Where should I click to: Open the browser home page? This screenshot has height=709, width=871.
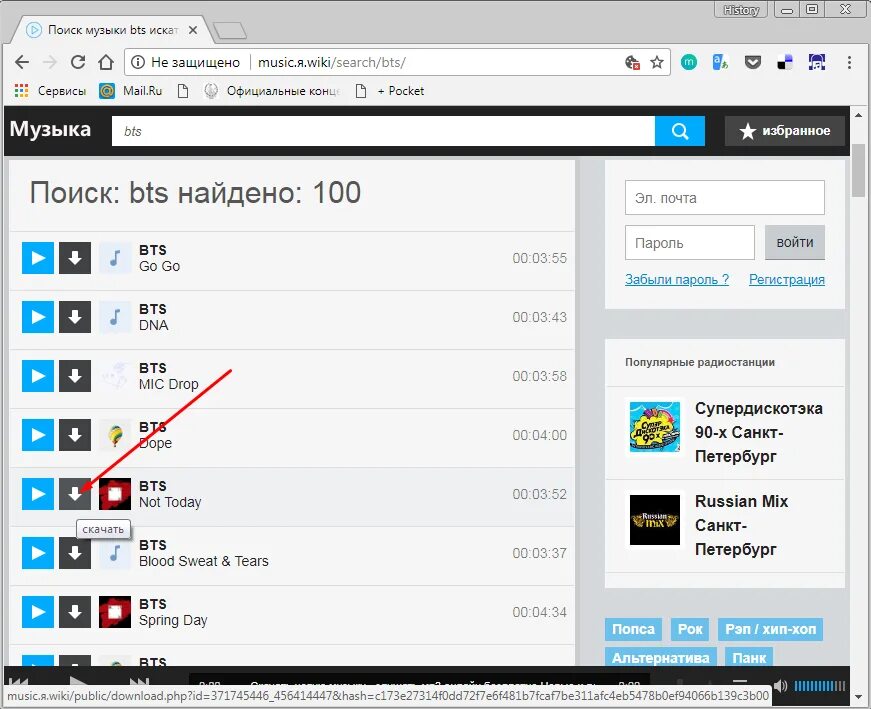(x=106, y=62)
